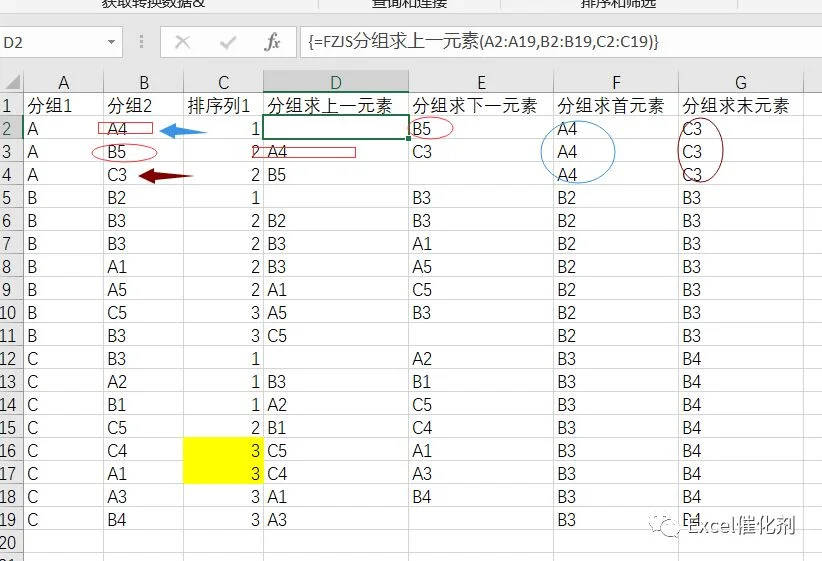Select row 19 header

(12, 520)
